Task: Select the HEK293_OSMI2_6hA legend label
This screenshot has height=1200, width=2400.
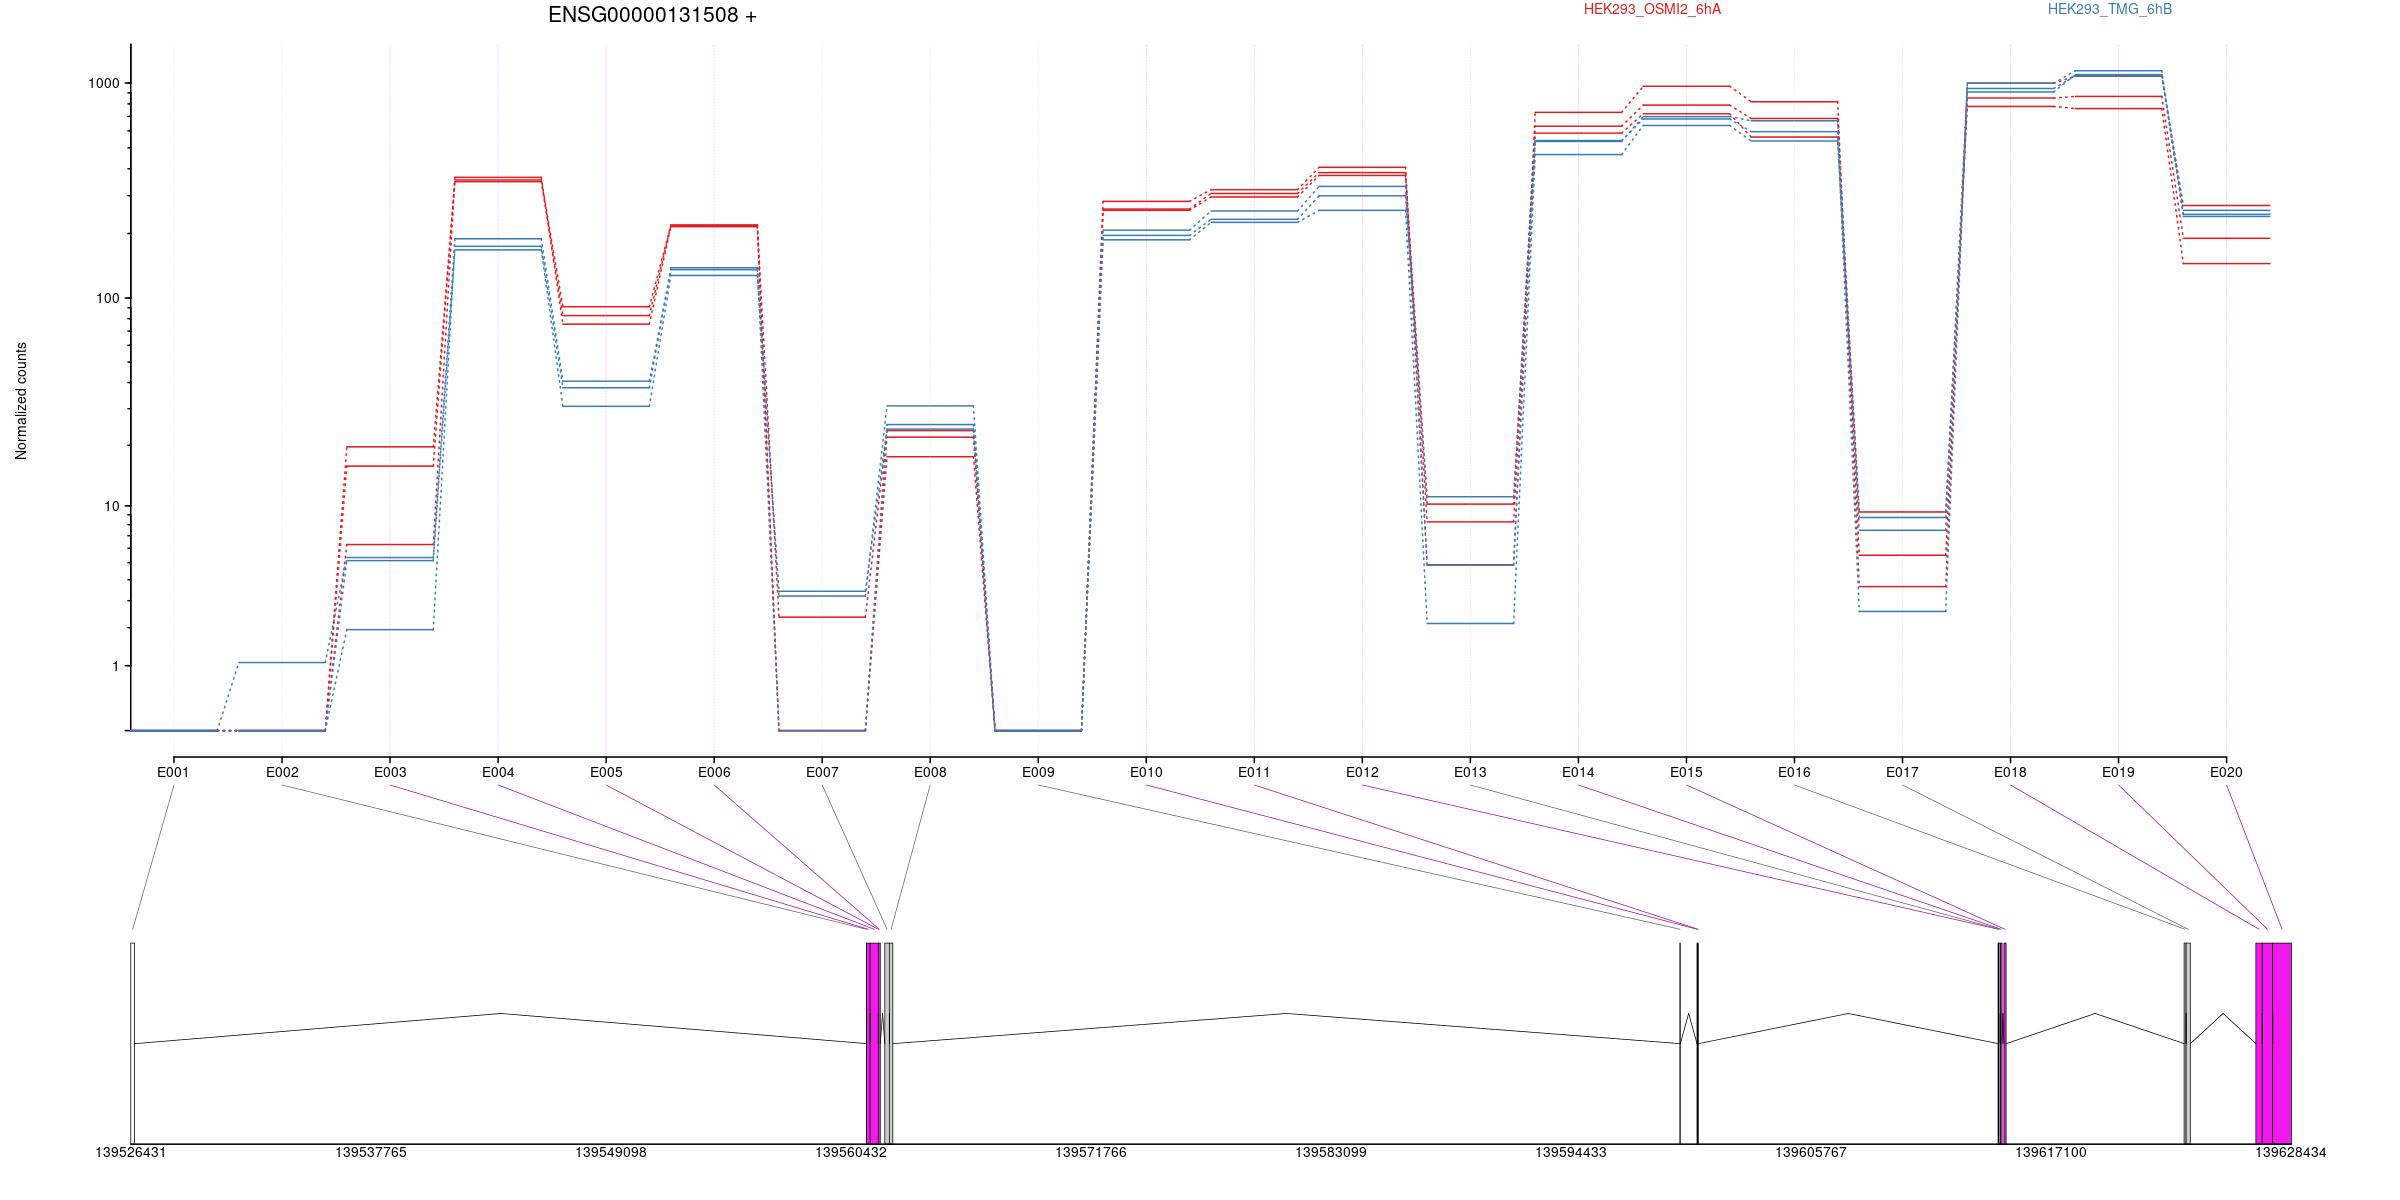Action: point(1652,10)
